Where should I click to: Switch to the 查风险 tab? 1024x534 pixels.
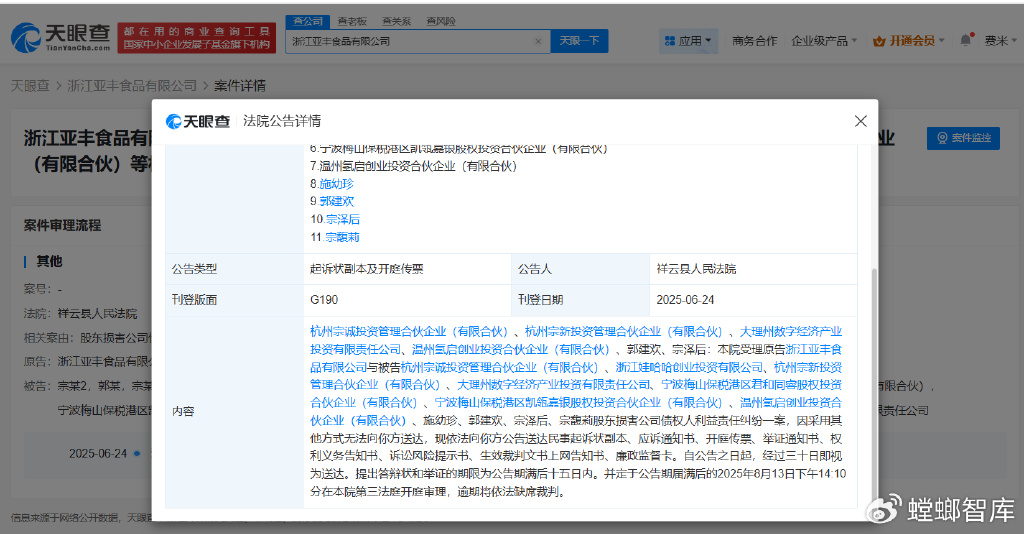click(x=441, y=22)
